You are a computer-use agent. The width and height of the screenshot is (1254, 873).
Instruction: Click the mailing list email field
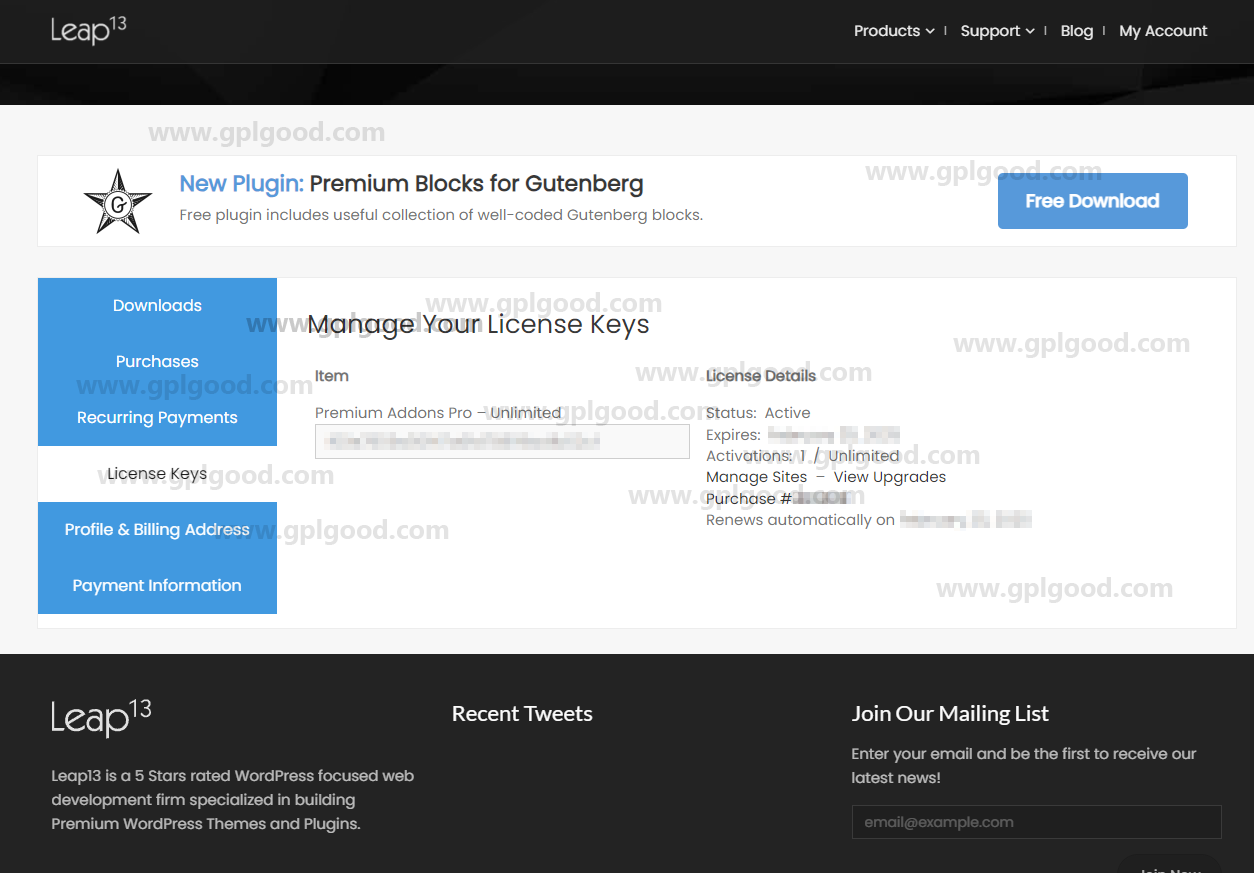pos(1036,822)
